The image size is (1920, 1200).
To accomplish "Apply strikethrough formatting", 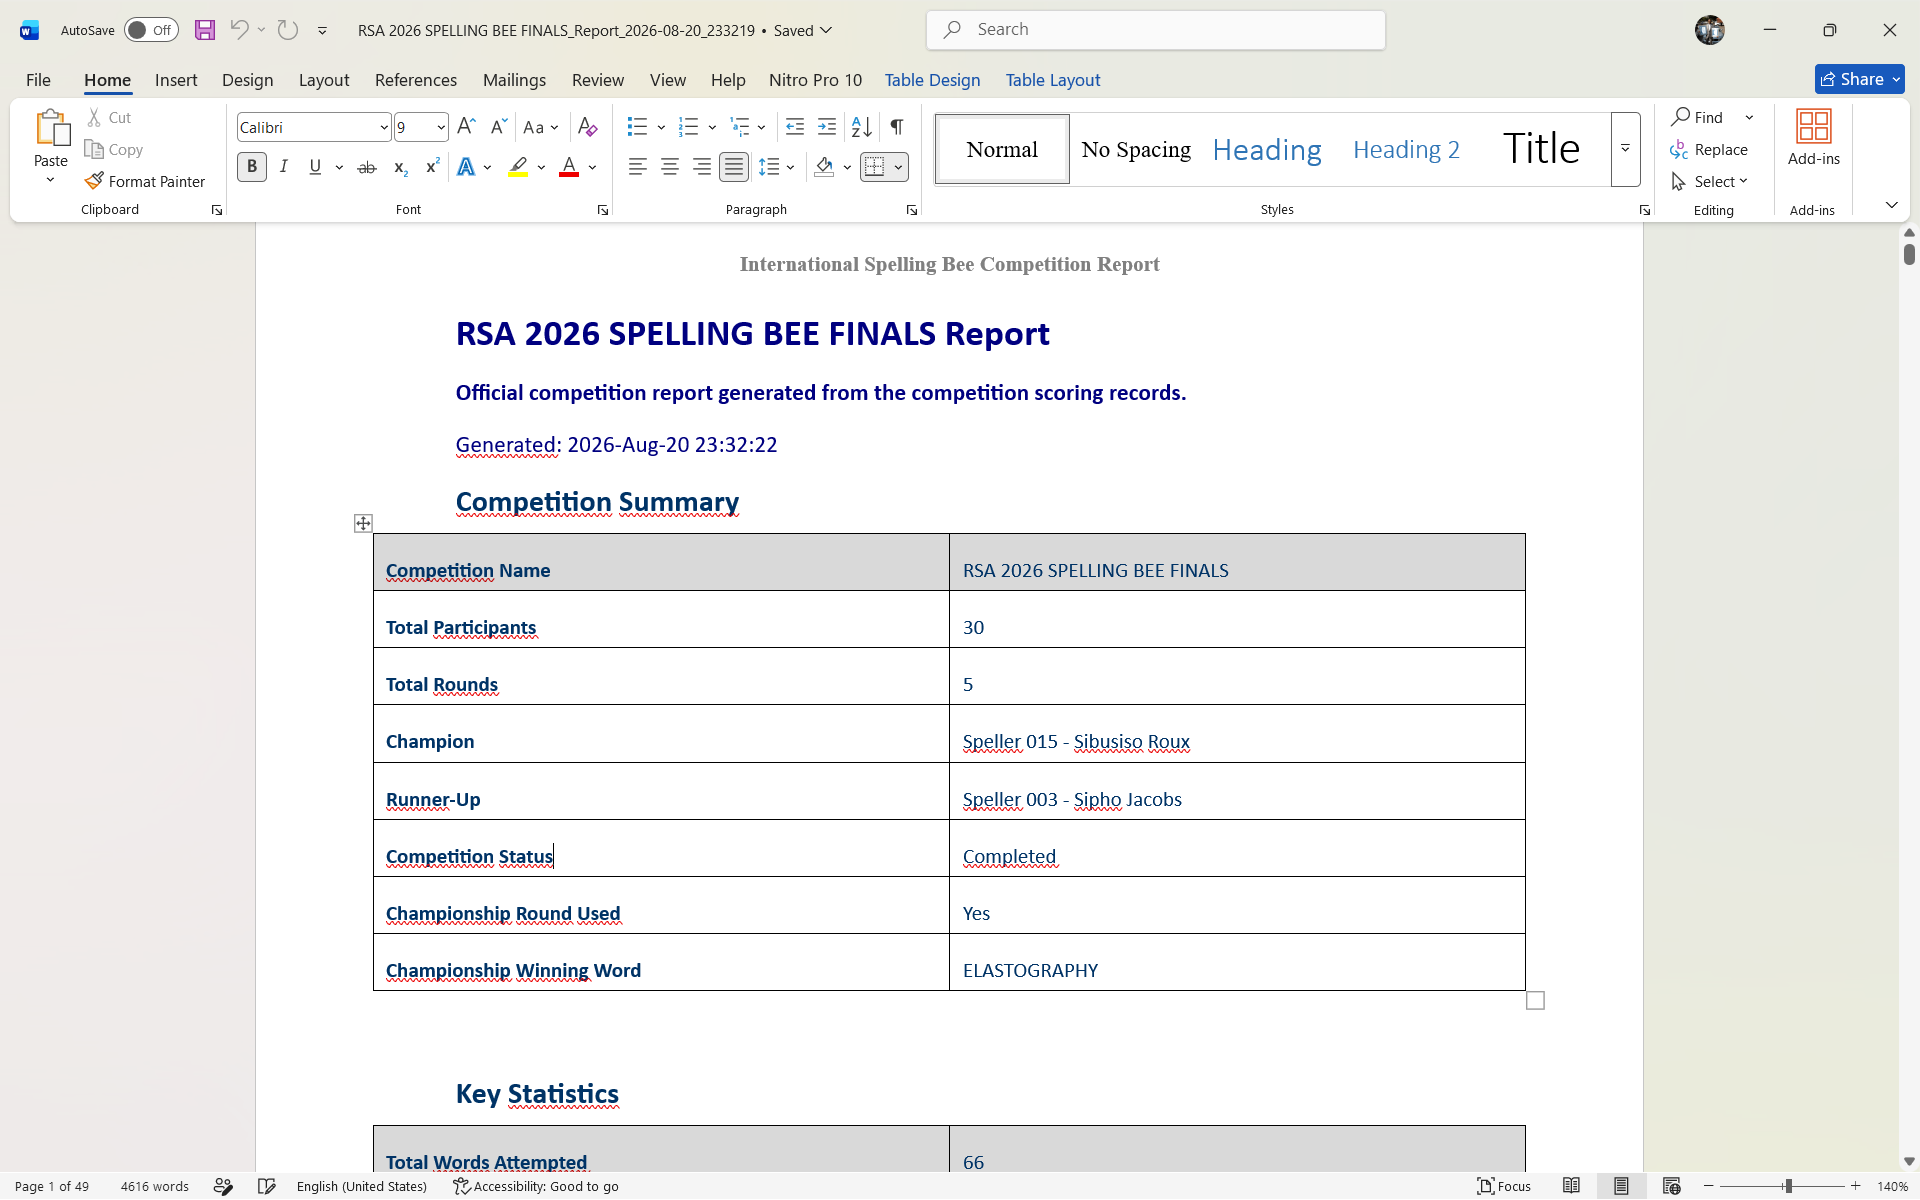I will (367, 167).
